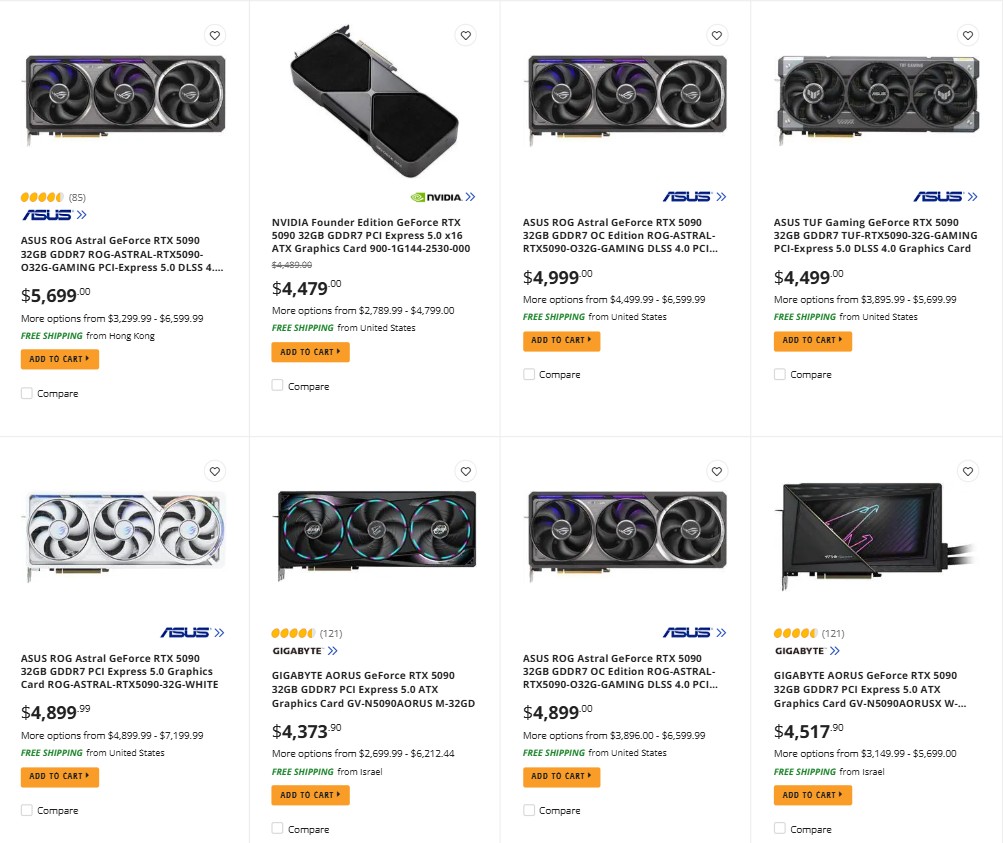This screenshot has height=843, width=1003.
Task: Click the heart icon on the NVIDIA Founders Edition card
Action: 465,35
